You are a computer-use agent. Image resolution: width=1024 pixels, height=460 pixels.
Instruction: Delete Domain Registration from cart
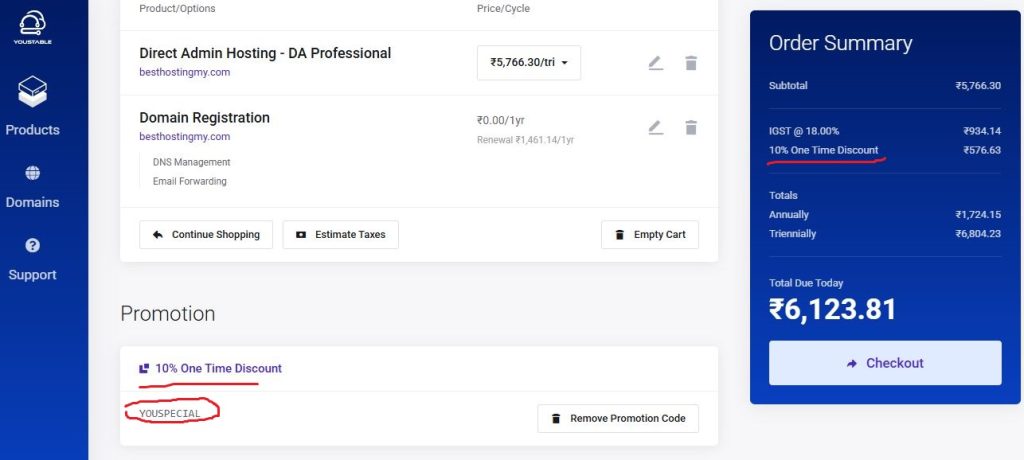click(x=691, y=127)
